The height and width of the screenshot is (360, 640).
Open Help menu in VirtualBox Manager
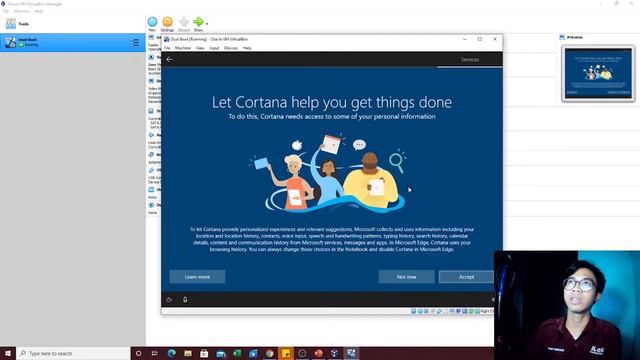point(39,11)
